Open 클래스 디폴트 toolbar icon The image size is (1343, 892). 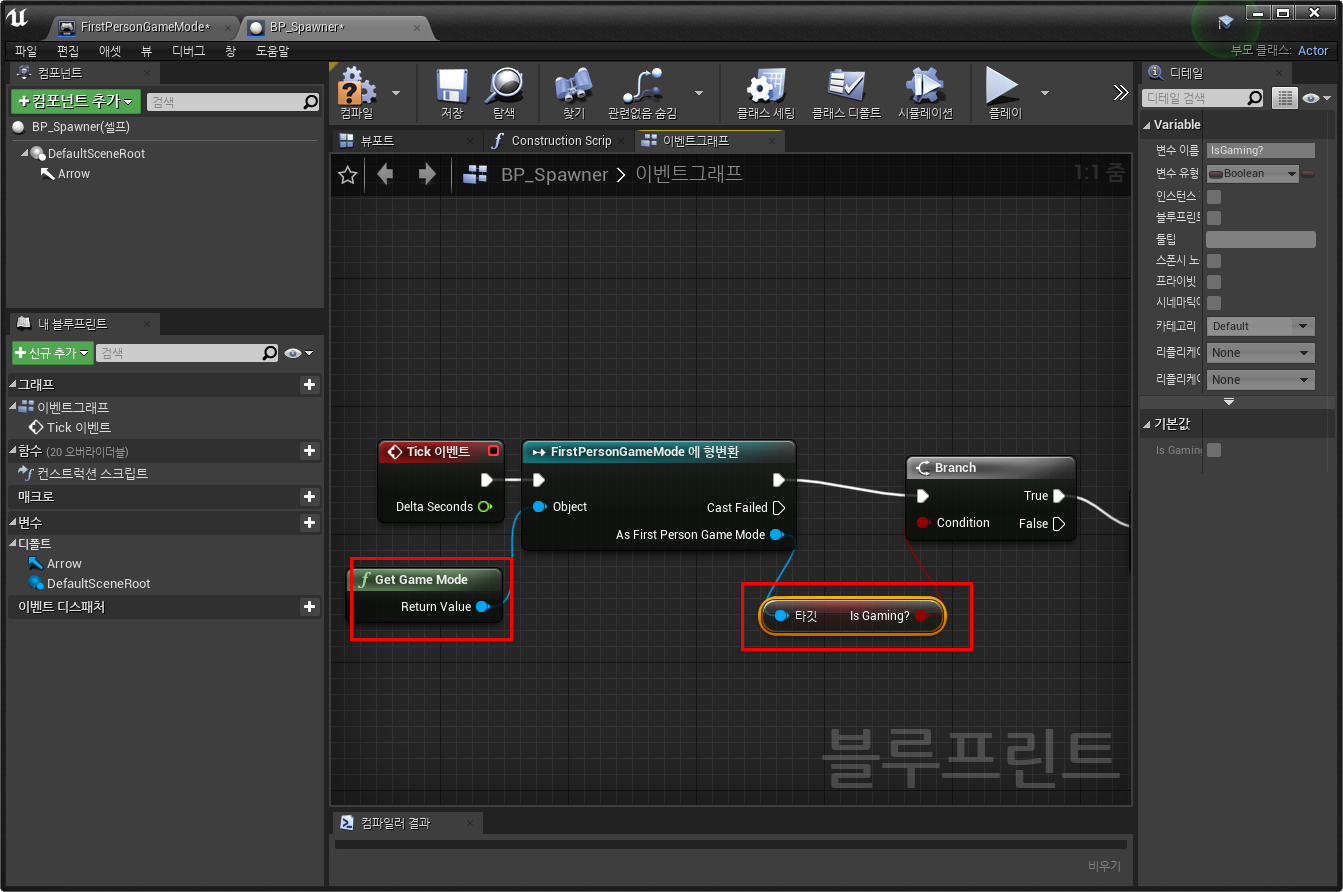(x=846, y=92)
